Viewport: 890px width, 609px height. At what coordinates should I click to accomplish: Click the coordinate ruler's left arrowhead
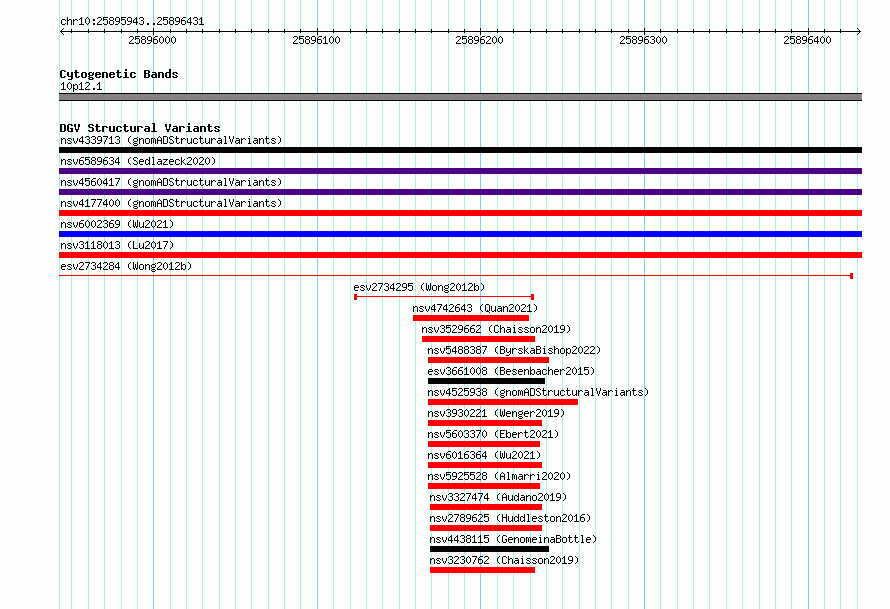[62, 31]
